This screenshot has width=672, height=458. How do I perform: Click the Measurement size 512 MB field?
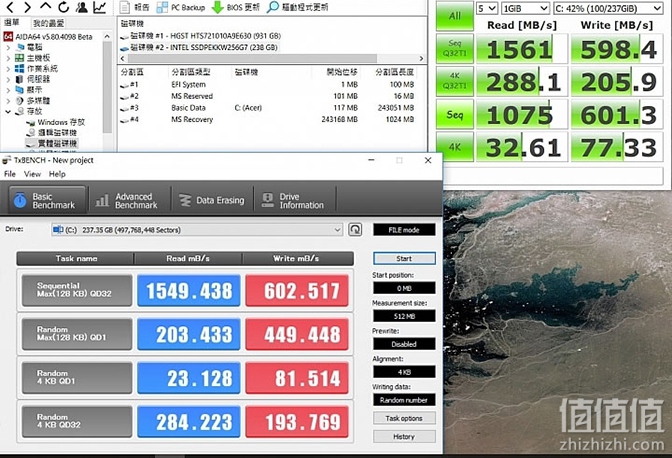click(x=404, y=316)
